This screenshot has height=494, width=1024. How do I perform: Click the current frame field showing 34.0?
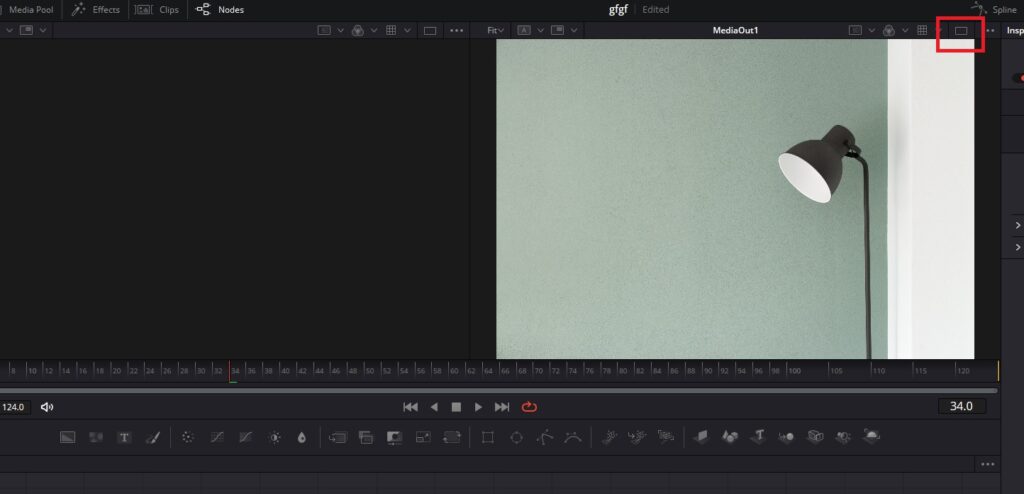coord(961,406)
